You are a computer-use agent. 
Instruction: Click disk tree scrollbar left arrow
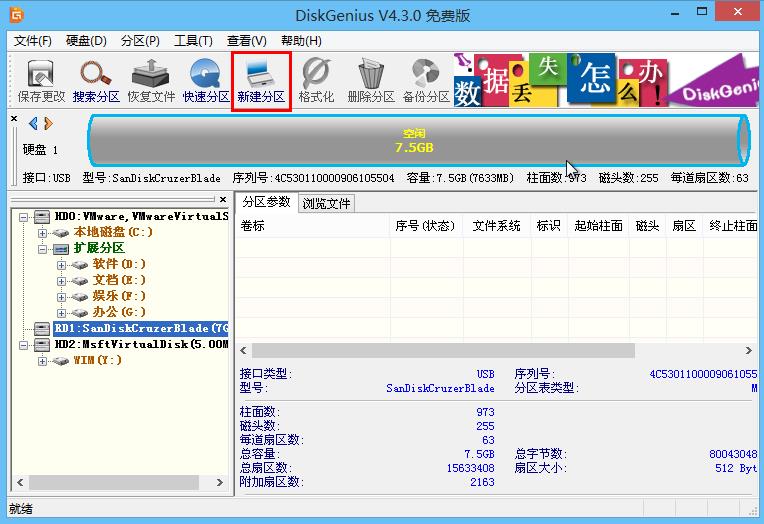(x=20, y=483)
